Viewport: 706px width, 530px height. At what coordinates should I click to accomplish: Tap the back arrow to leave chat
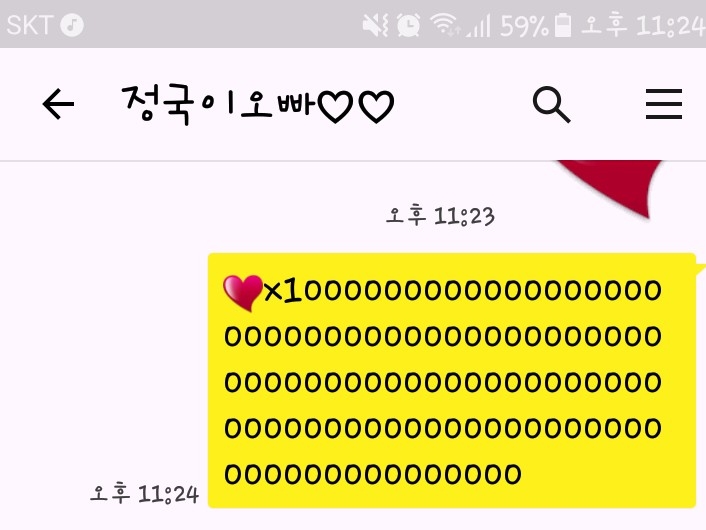58,104
